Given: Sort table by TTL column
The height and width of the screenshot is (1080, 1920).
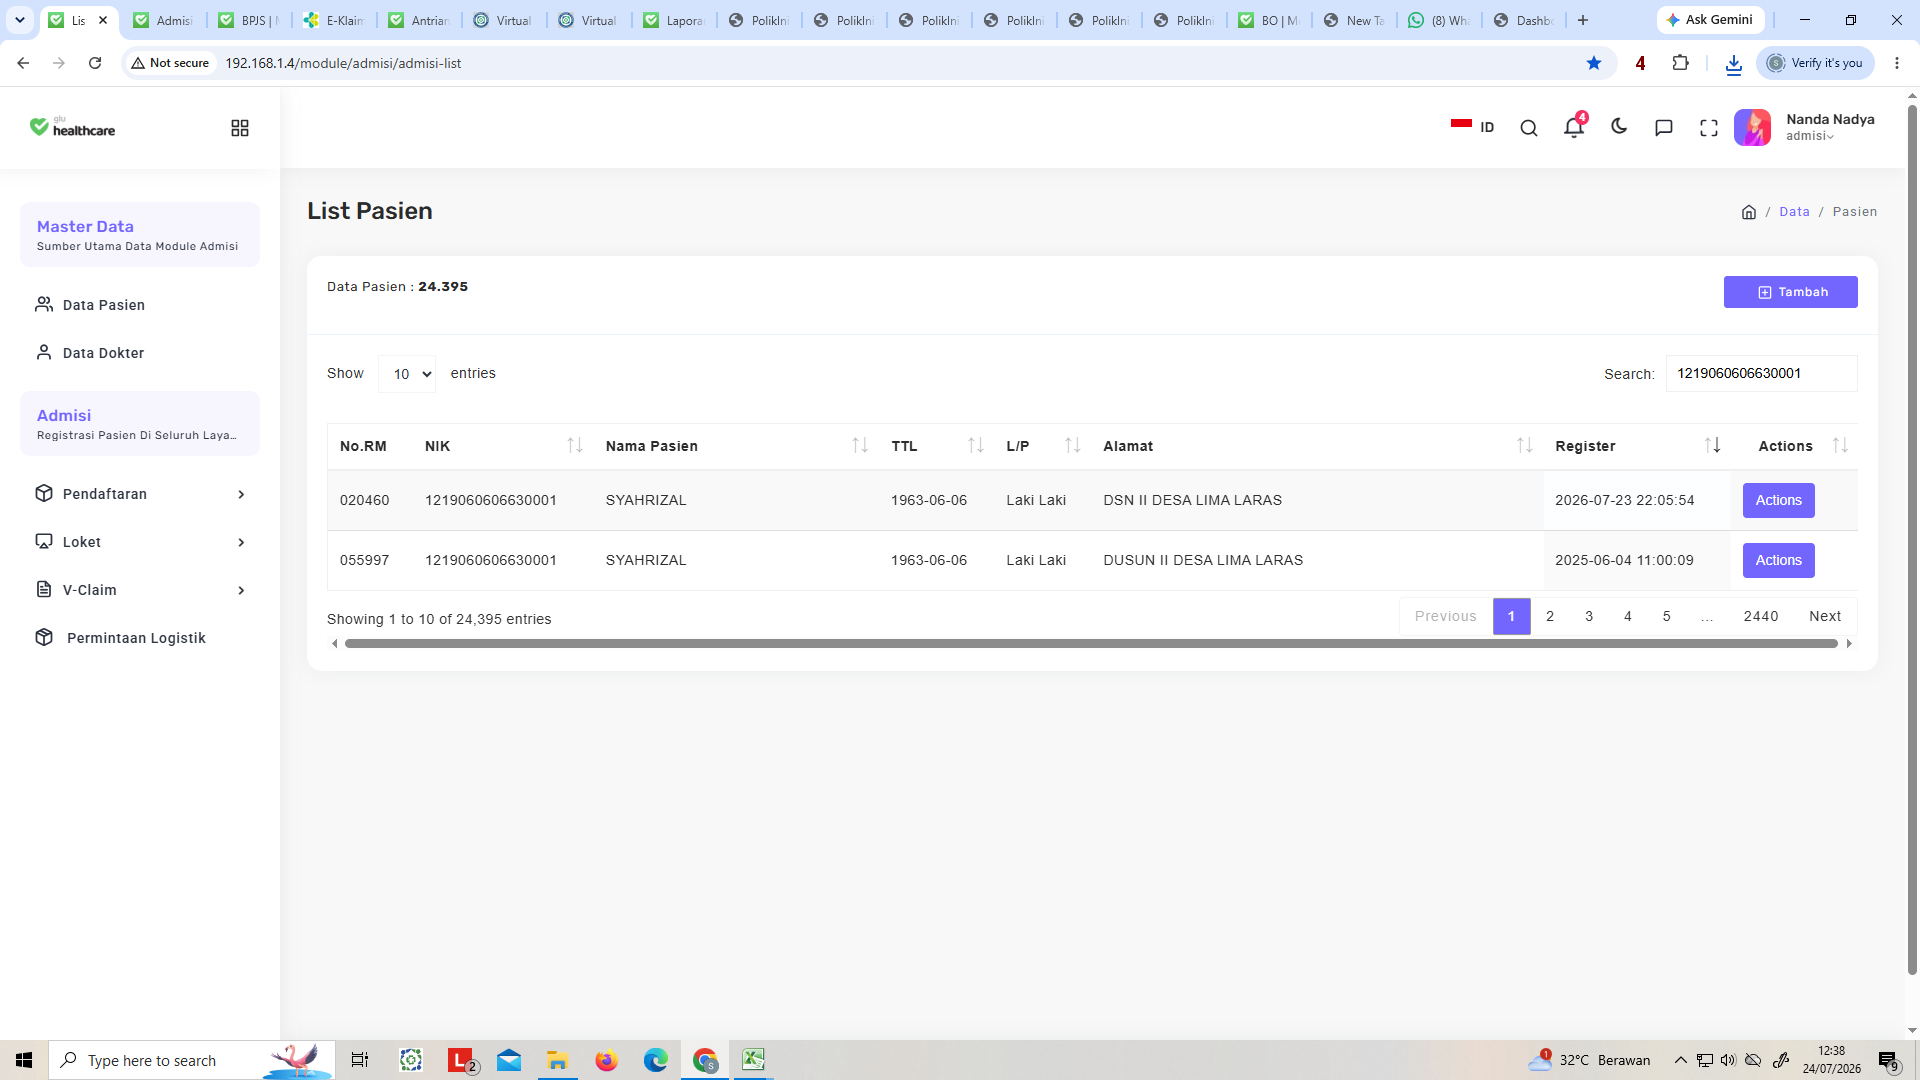Looking at the screenshot, I should click(x=937, y=446).
